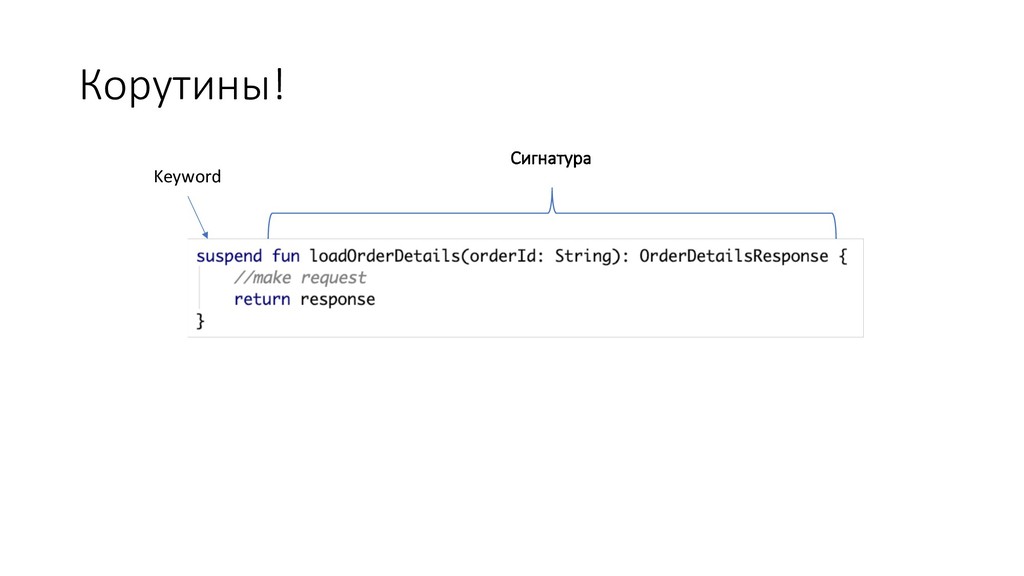
Task: Select the "Сигнатура" label above the brace
Action: point(551,159)
